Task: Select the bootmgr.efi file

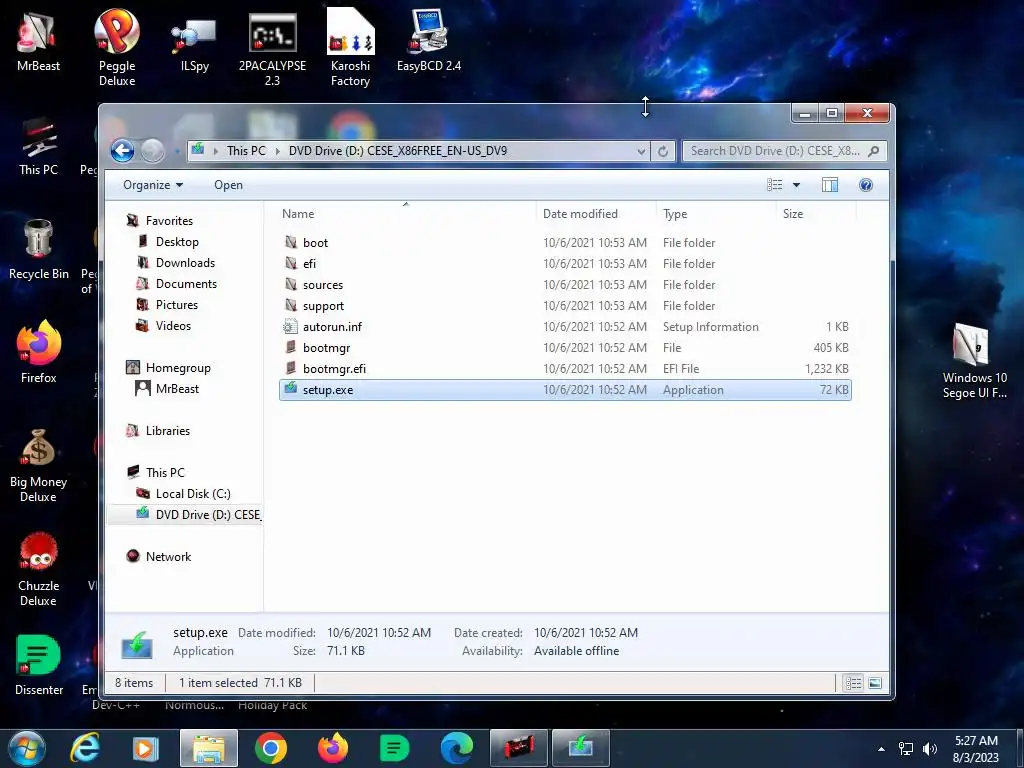Action: (x=565, y=368)
